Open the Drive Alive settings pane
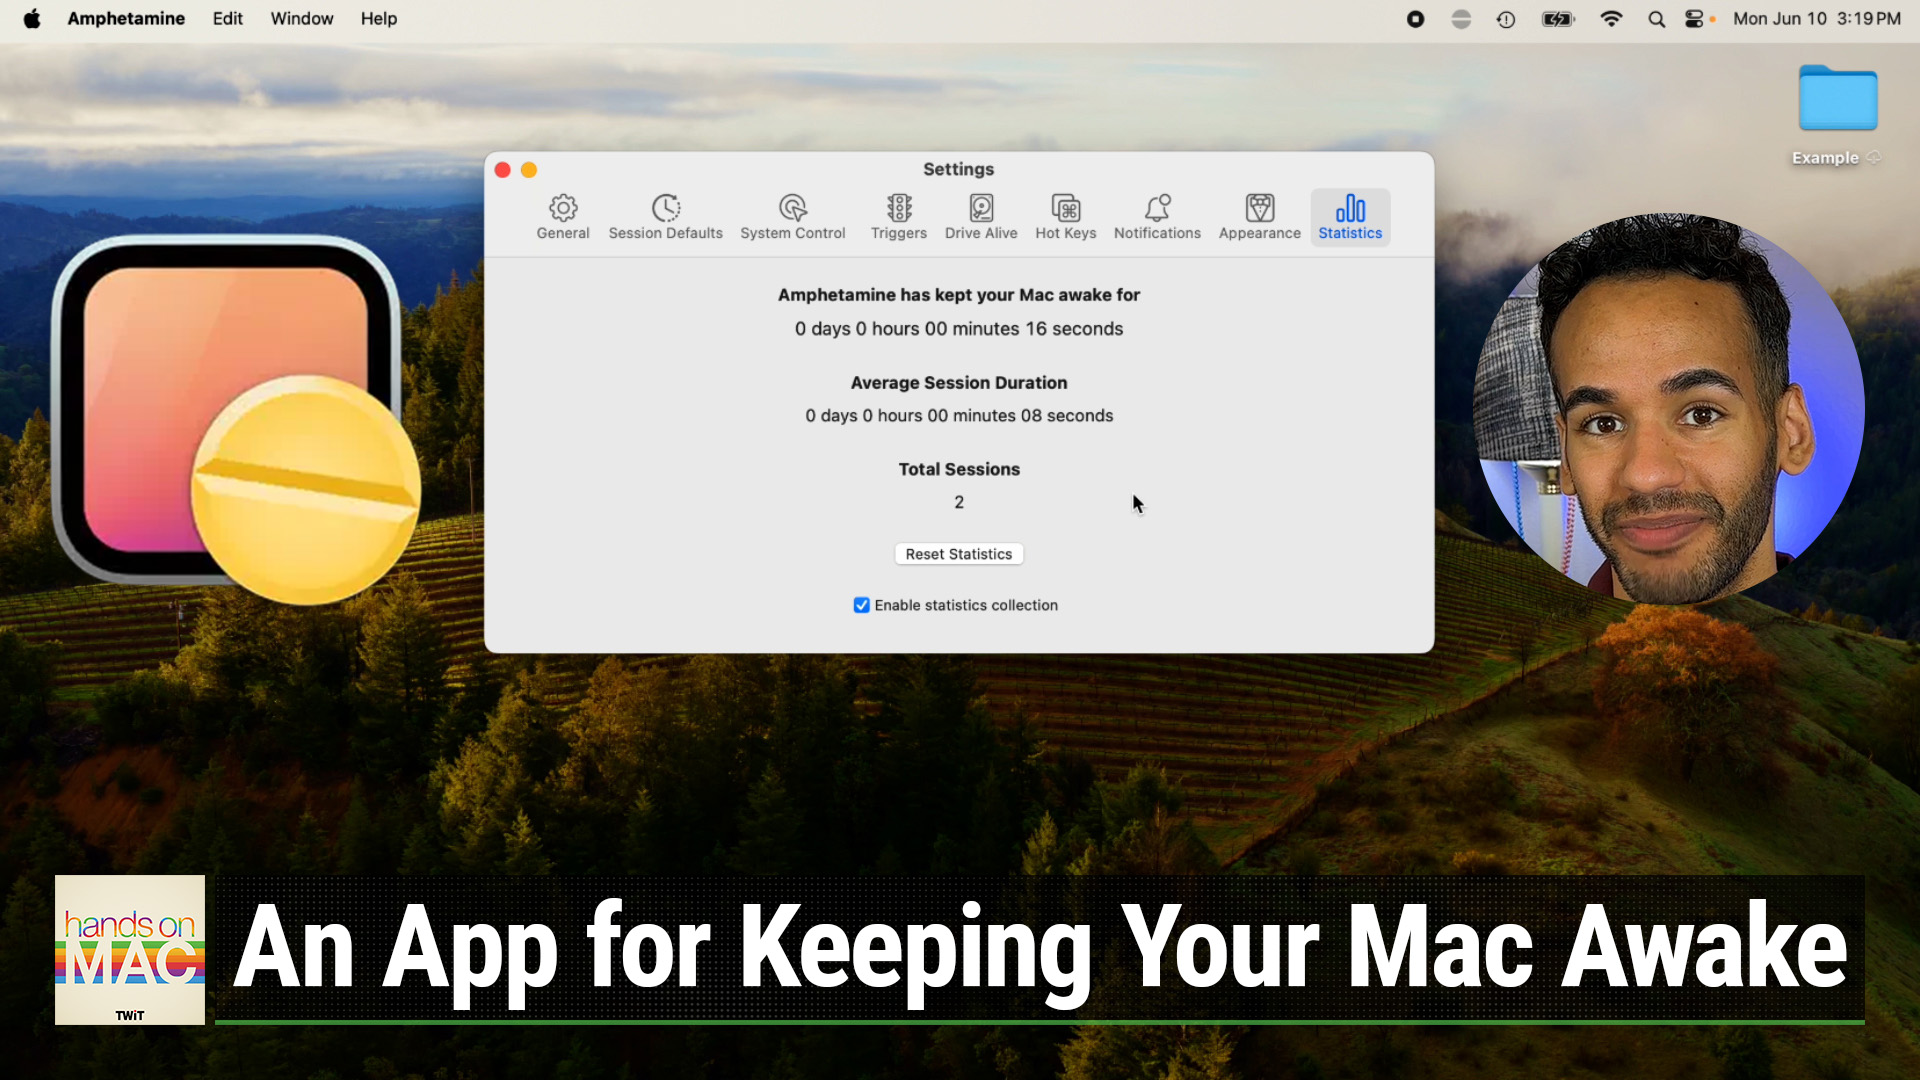Viewport: 1920px width, 1080px height. [980, 216]
